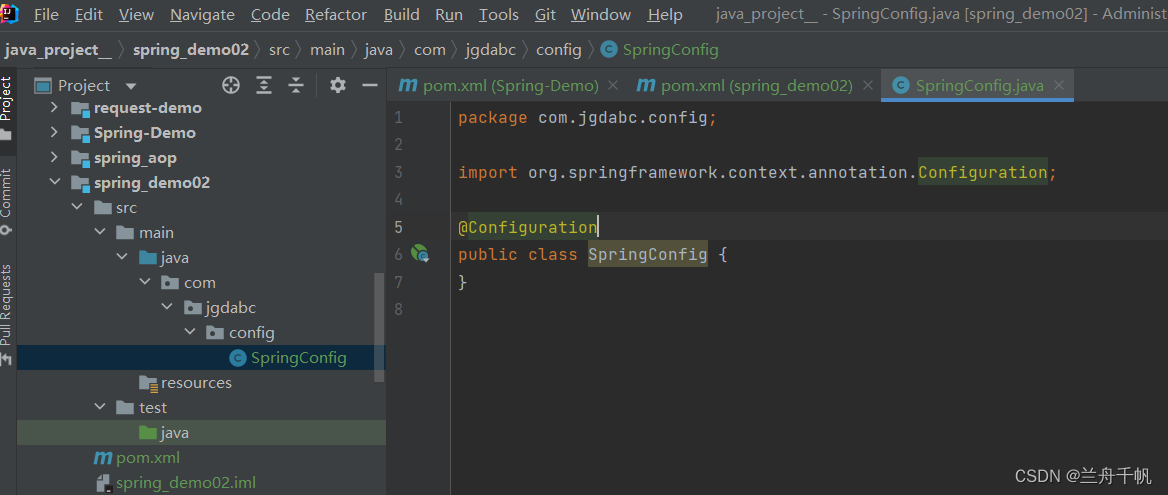
Task: Select pom.xml in project tree
Action: pyautogui.click(x=136, y=458)
